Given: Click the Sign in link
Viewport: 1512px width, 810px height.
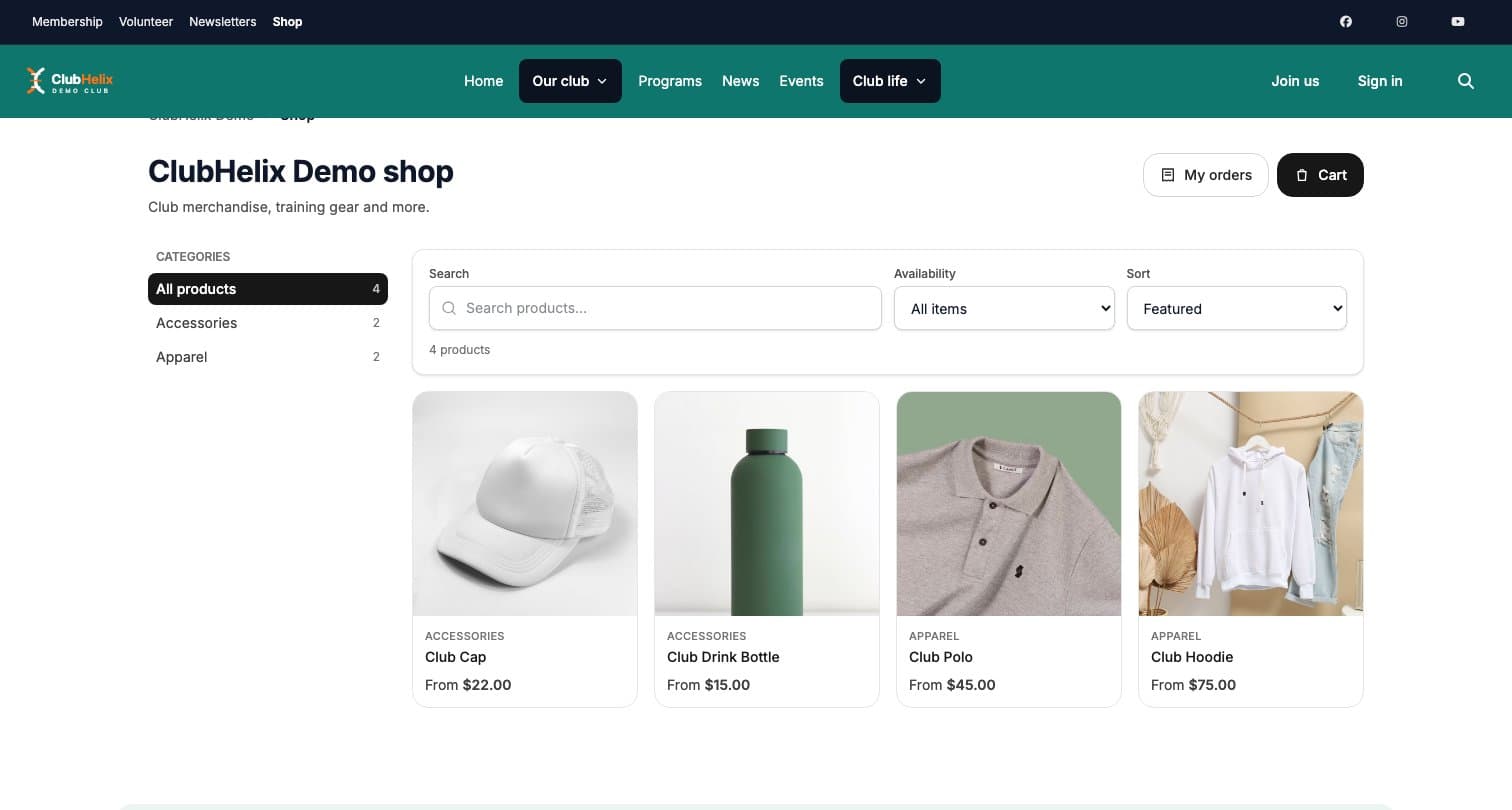Looking at the screenshot, I should (1380, 81).
